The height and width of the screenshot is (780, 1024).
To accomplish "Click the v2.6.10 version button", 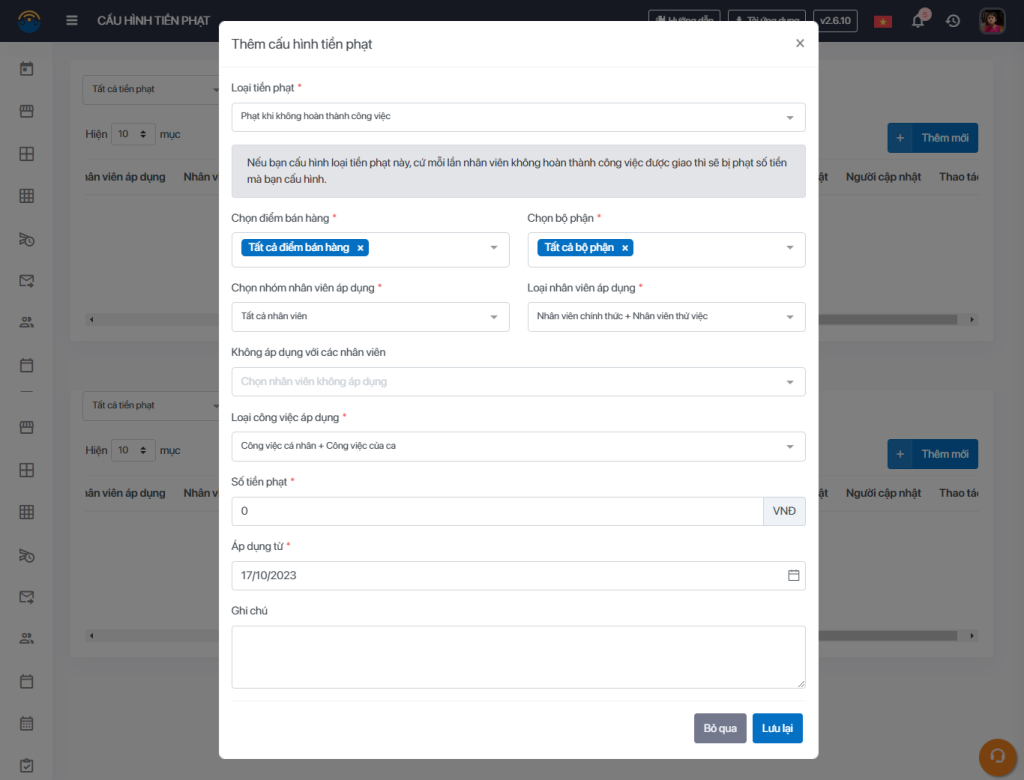I will 835,21.
